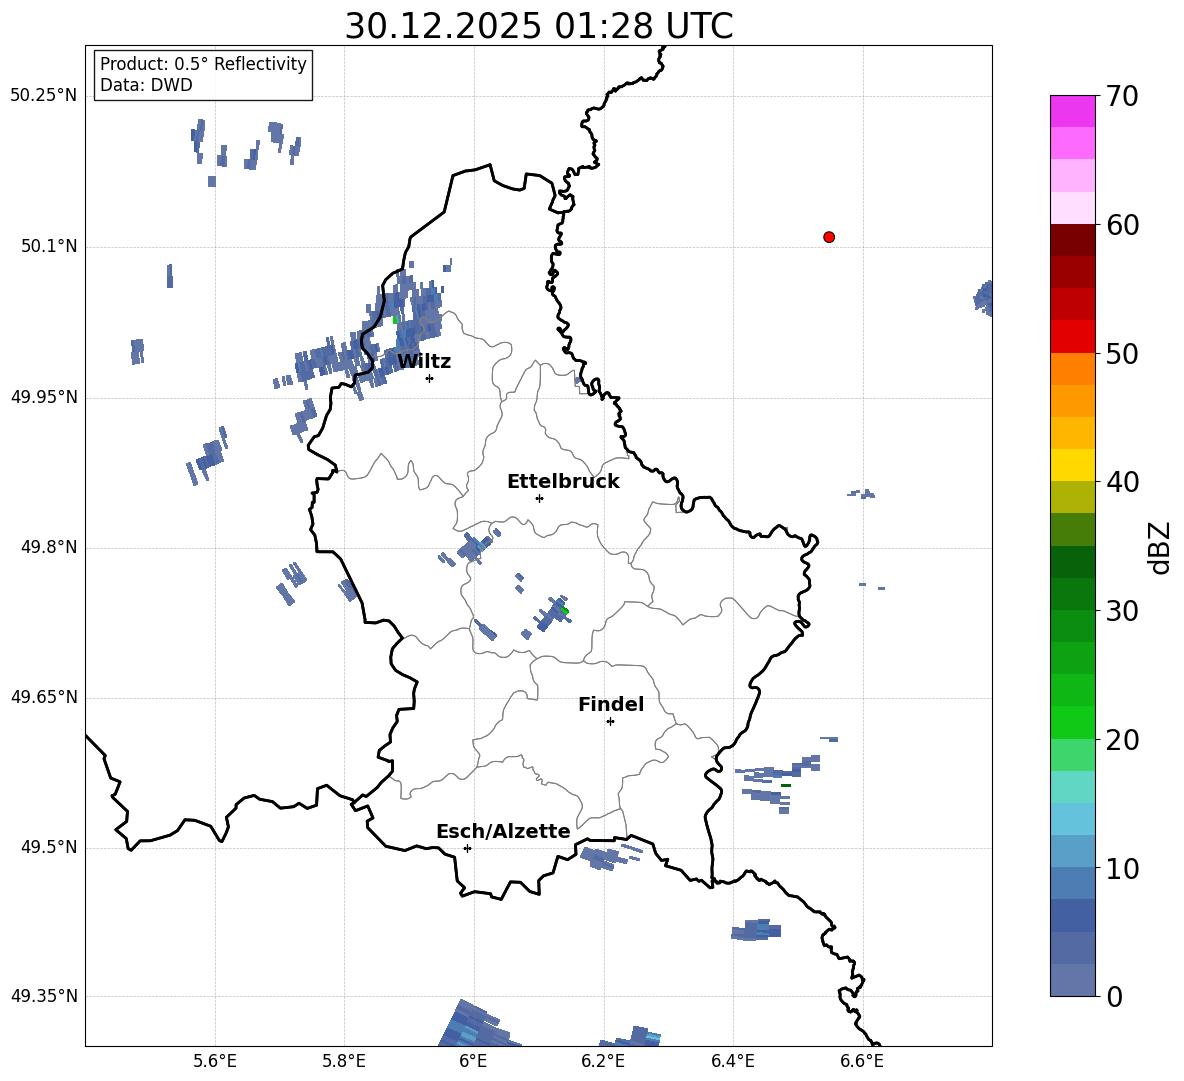The height and width of the screenshot is (1081, 1184).
Task: Click the Wiltz city label
Action: pyautogui.click(x=424, y=361)
